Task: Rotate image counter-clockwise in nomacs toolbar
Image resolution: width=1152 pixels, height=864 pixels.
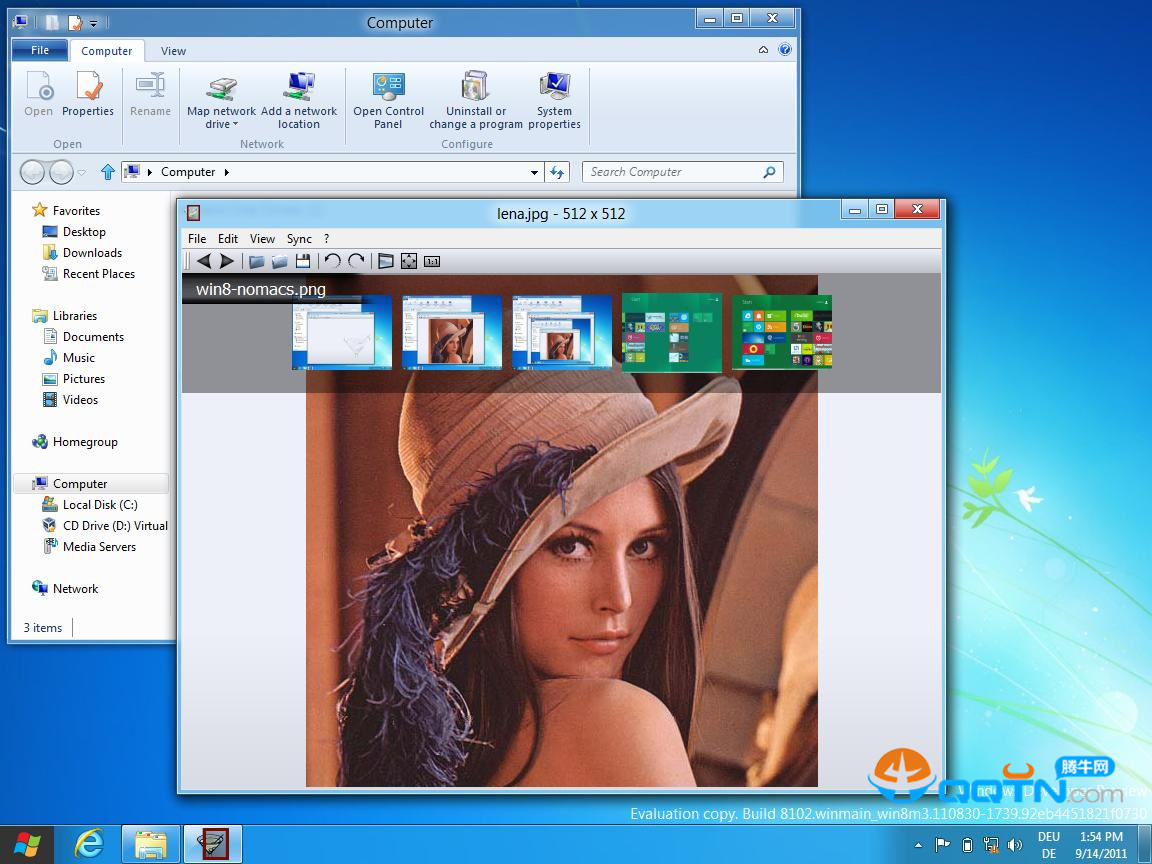Action: click(333, 261)
